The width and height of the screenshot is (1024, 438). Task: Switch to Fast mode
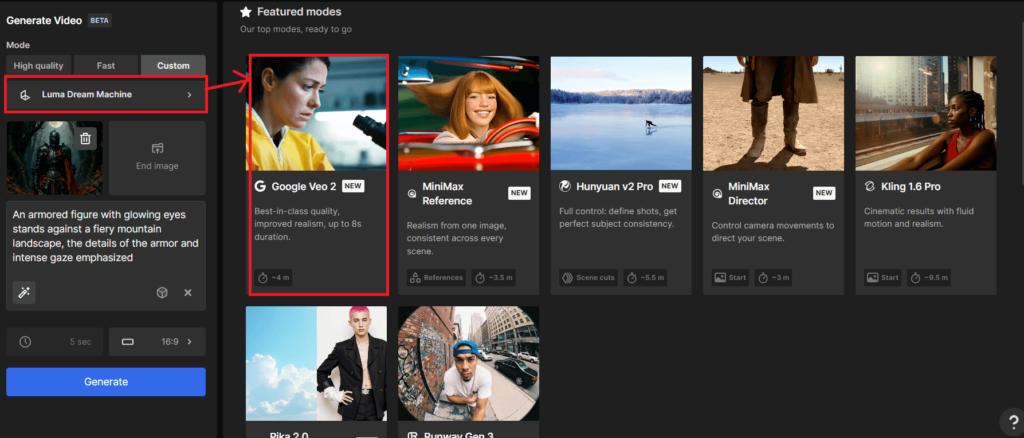tap(106, 66)
